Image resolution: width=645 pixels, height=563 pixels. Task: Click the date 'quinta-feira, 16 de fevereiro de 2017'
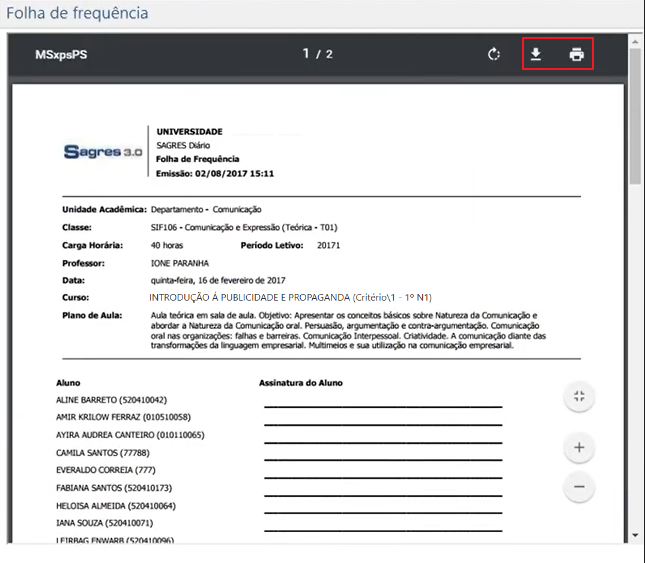(218, 280)
